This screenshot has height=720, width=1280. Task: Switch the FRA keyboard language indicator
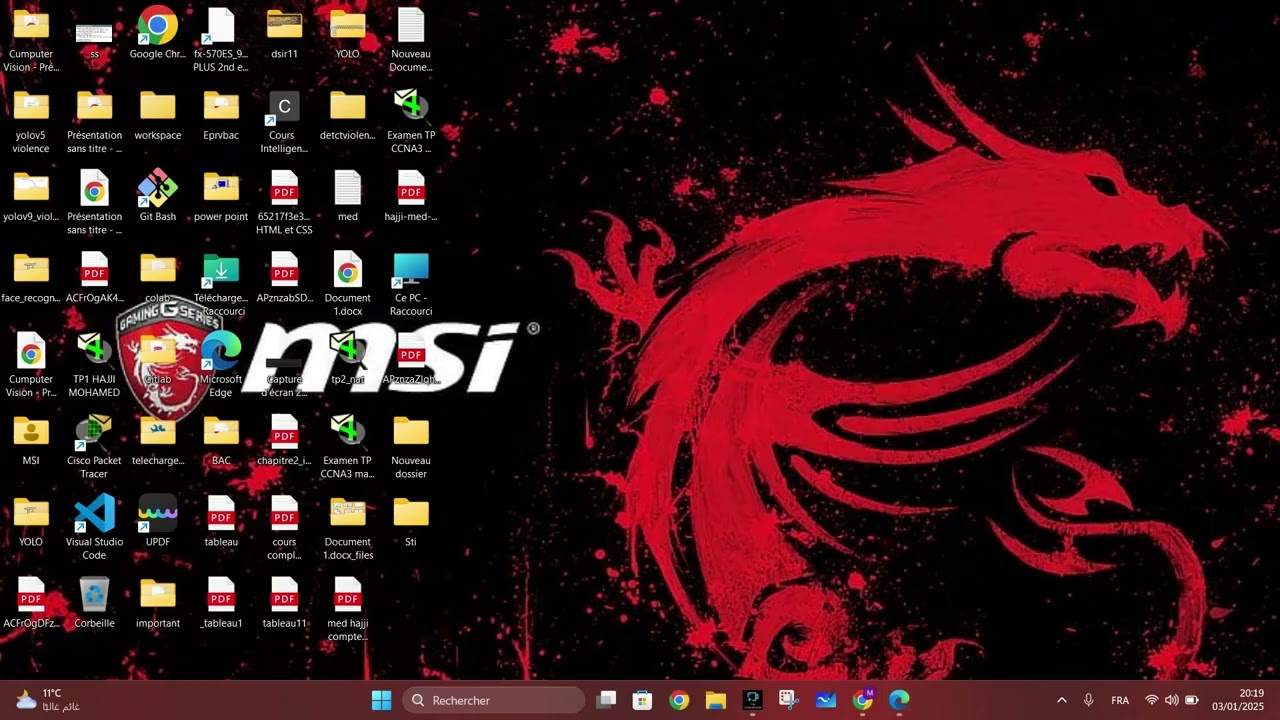1120,700
